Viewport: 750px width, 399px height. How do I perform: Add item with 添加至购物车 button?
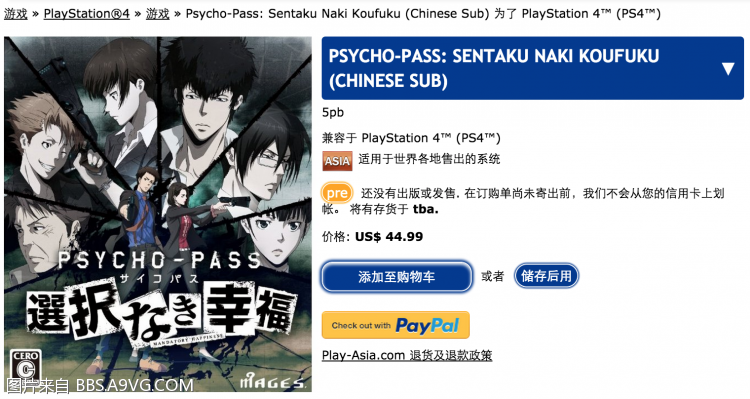(x=397, y=277)
